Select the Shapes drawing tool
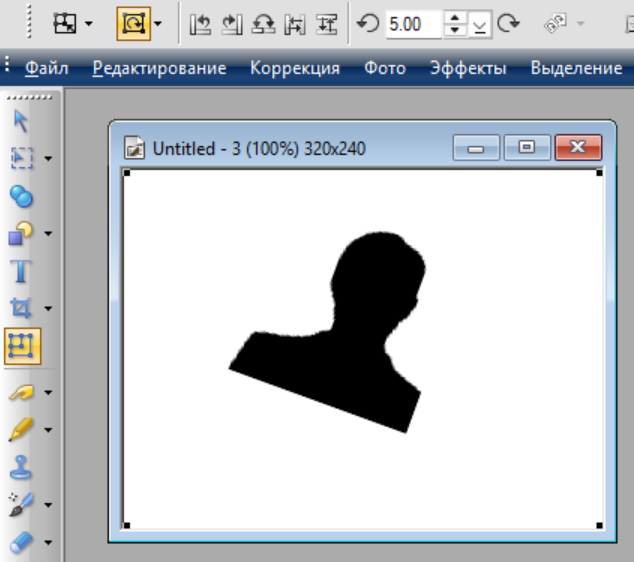The width and height of the screenshot is (634, 562). coord(21,233)
